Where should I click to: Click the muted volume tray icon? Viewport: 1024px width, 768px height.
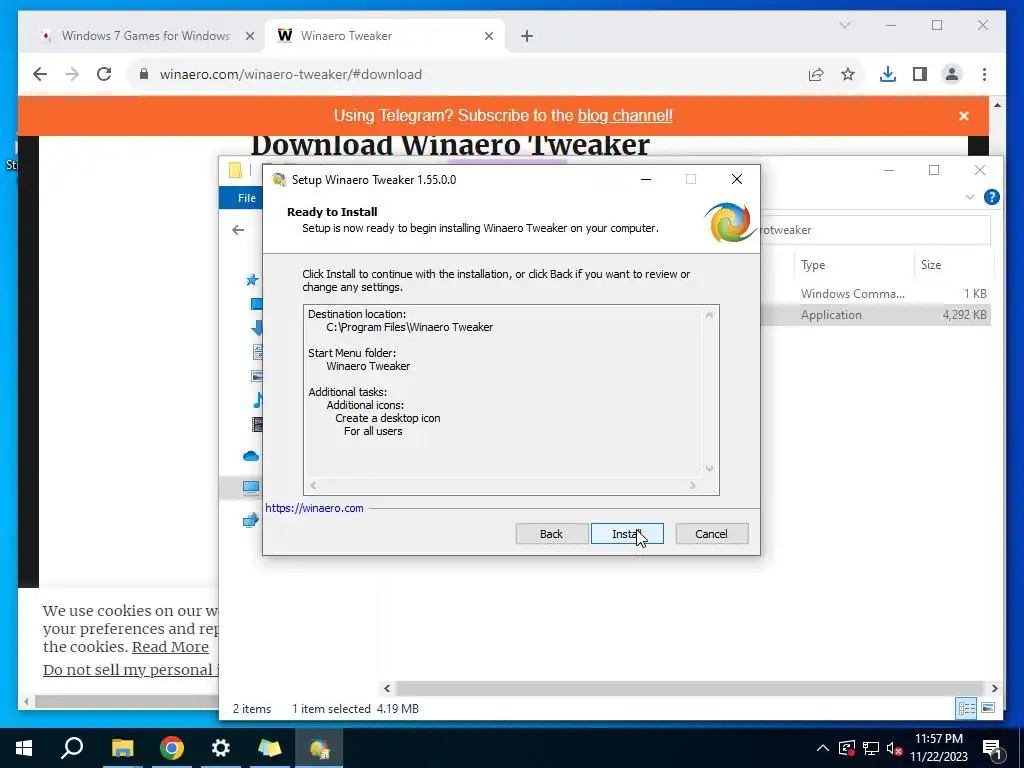pyautogui.click(x=895, y=748)
